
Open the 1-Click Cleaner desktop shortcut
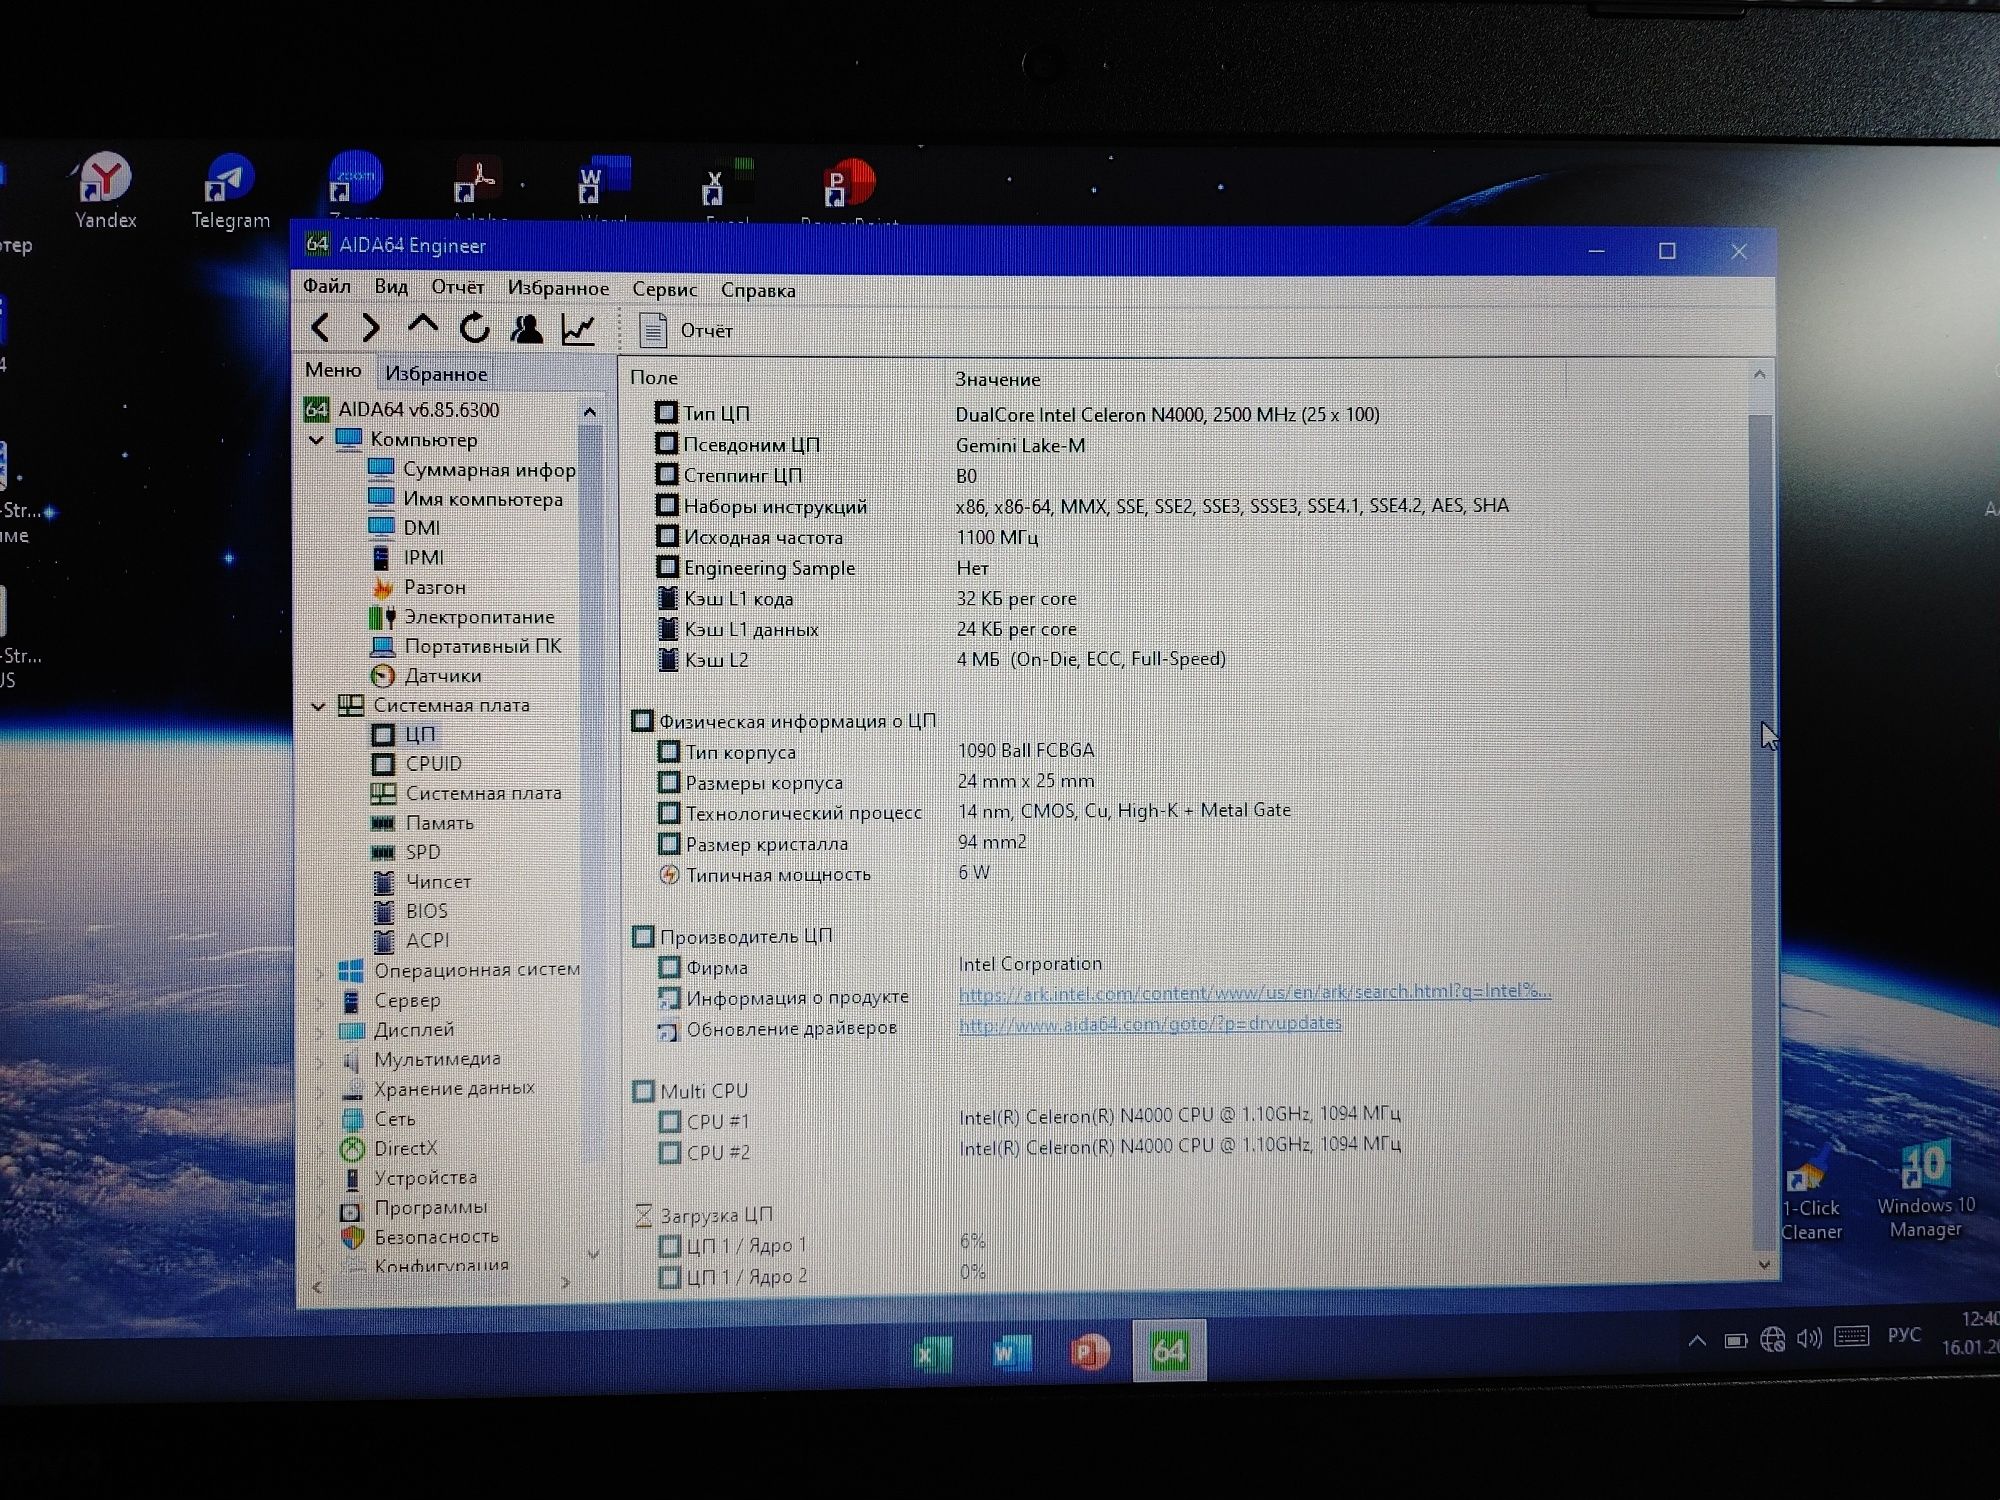[x=1810, y=1195]
